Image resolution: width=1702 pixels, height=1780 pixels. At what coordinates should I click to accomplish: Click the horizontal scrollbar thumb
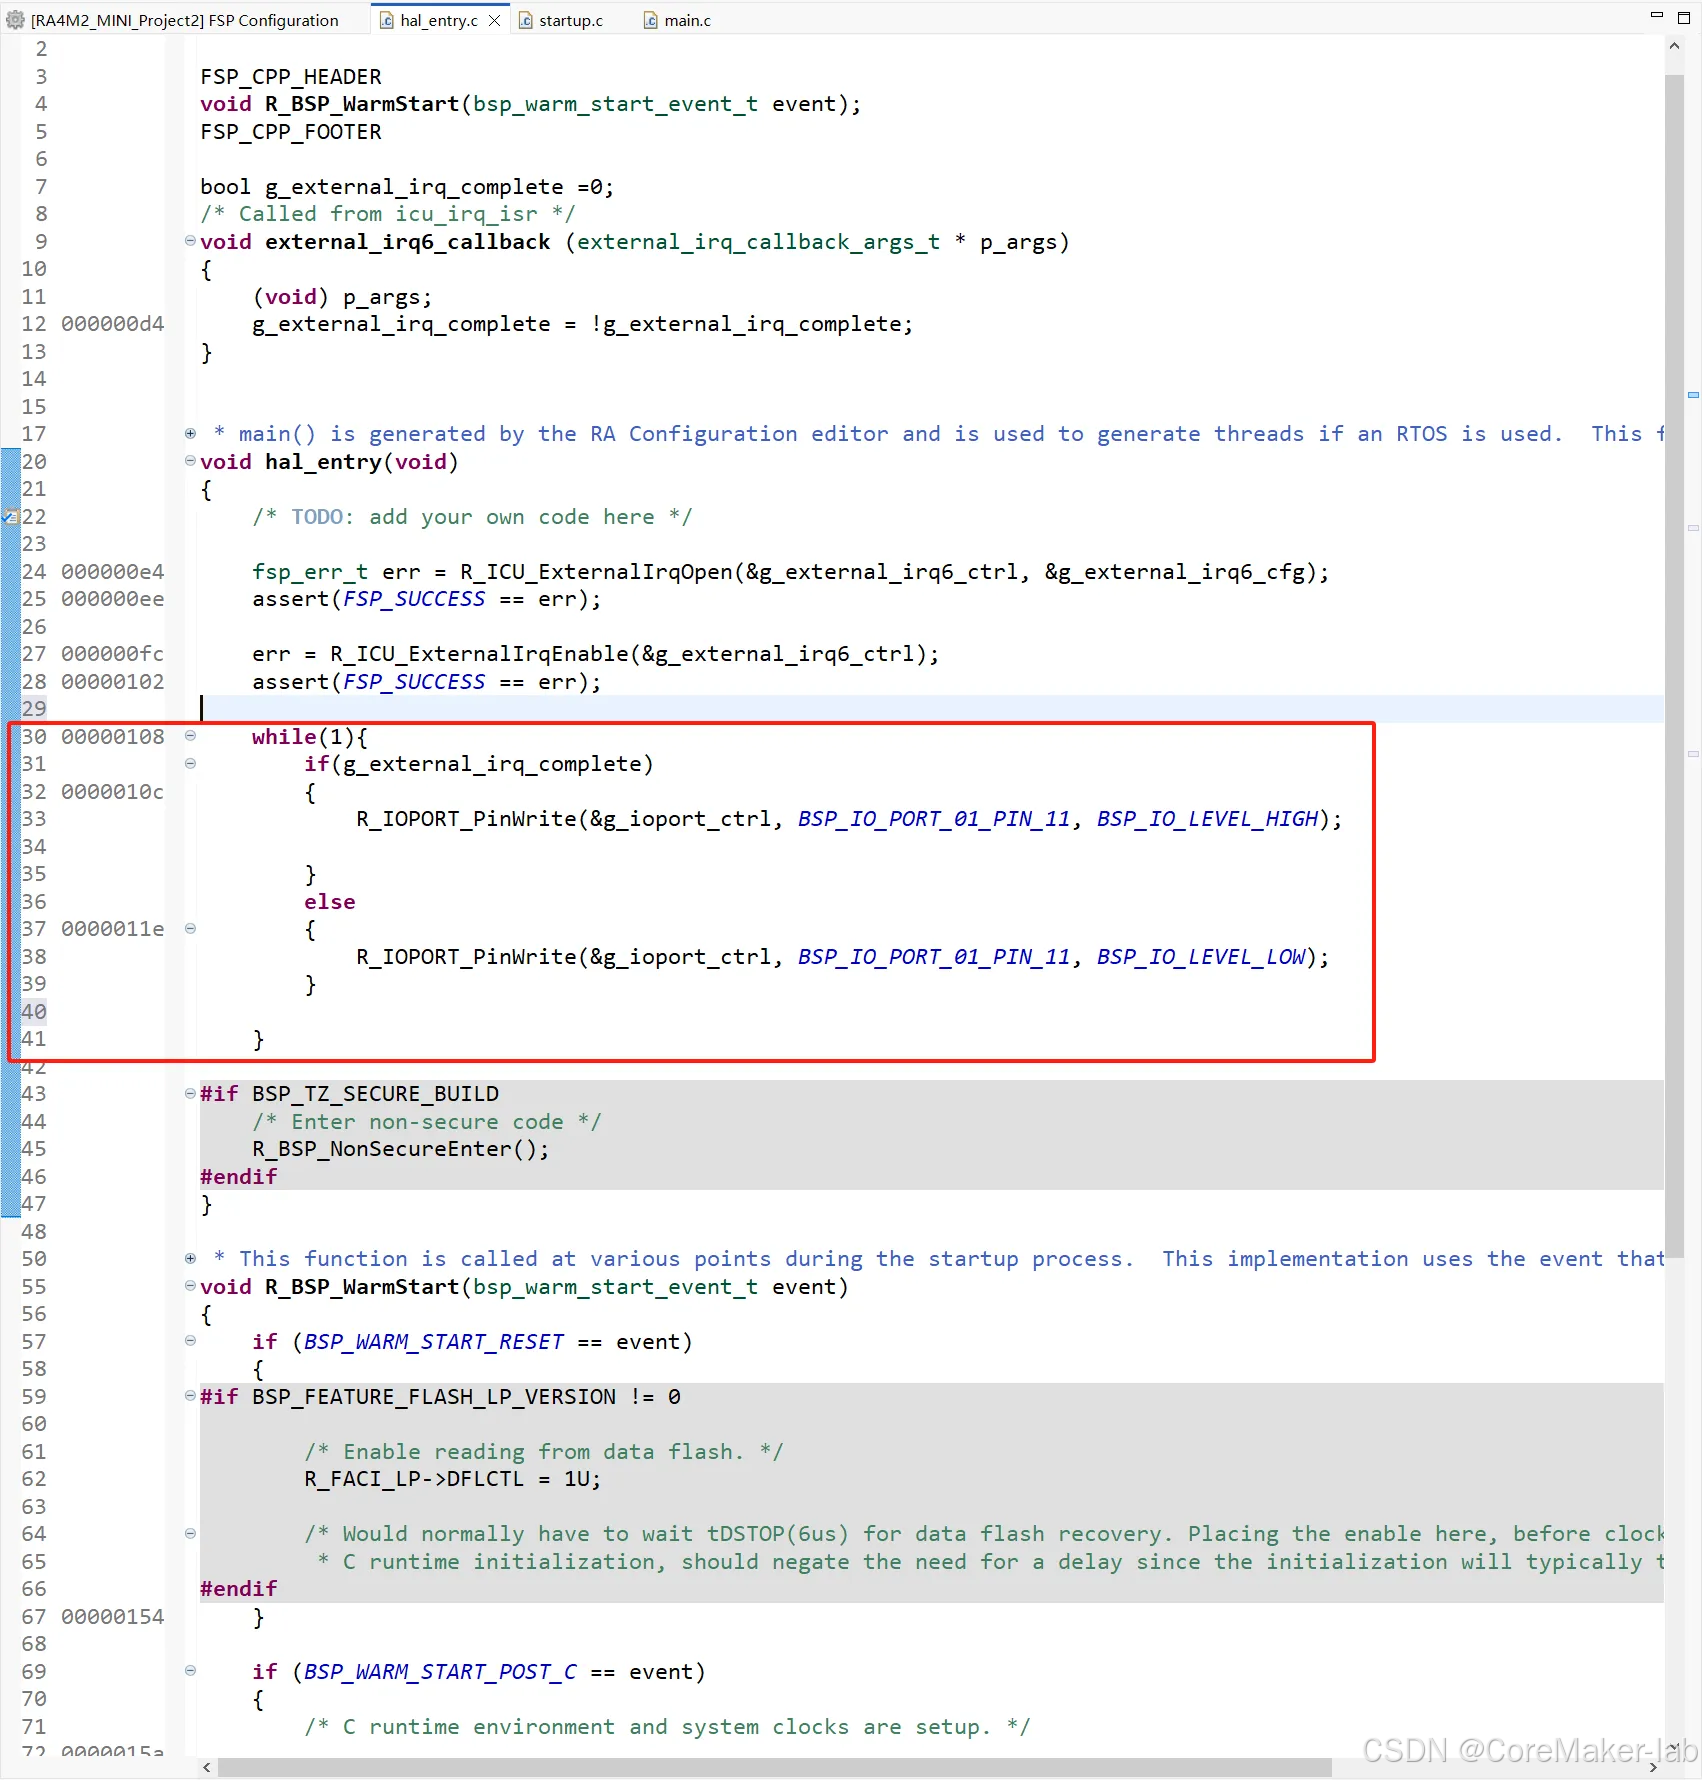point(774,1768)
